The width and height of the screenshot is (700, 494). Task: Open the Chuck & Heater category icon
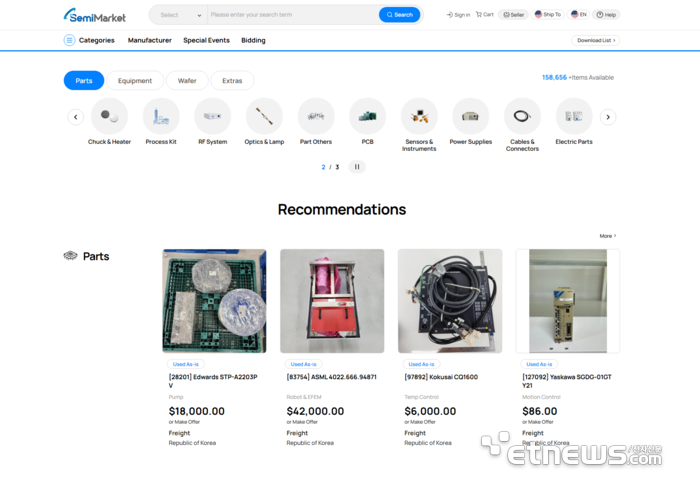pyautogui.click(x=109, y=116)
